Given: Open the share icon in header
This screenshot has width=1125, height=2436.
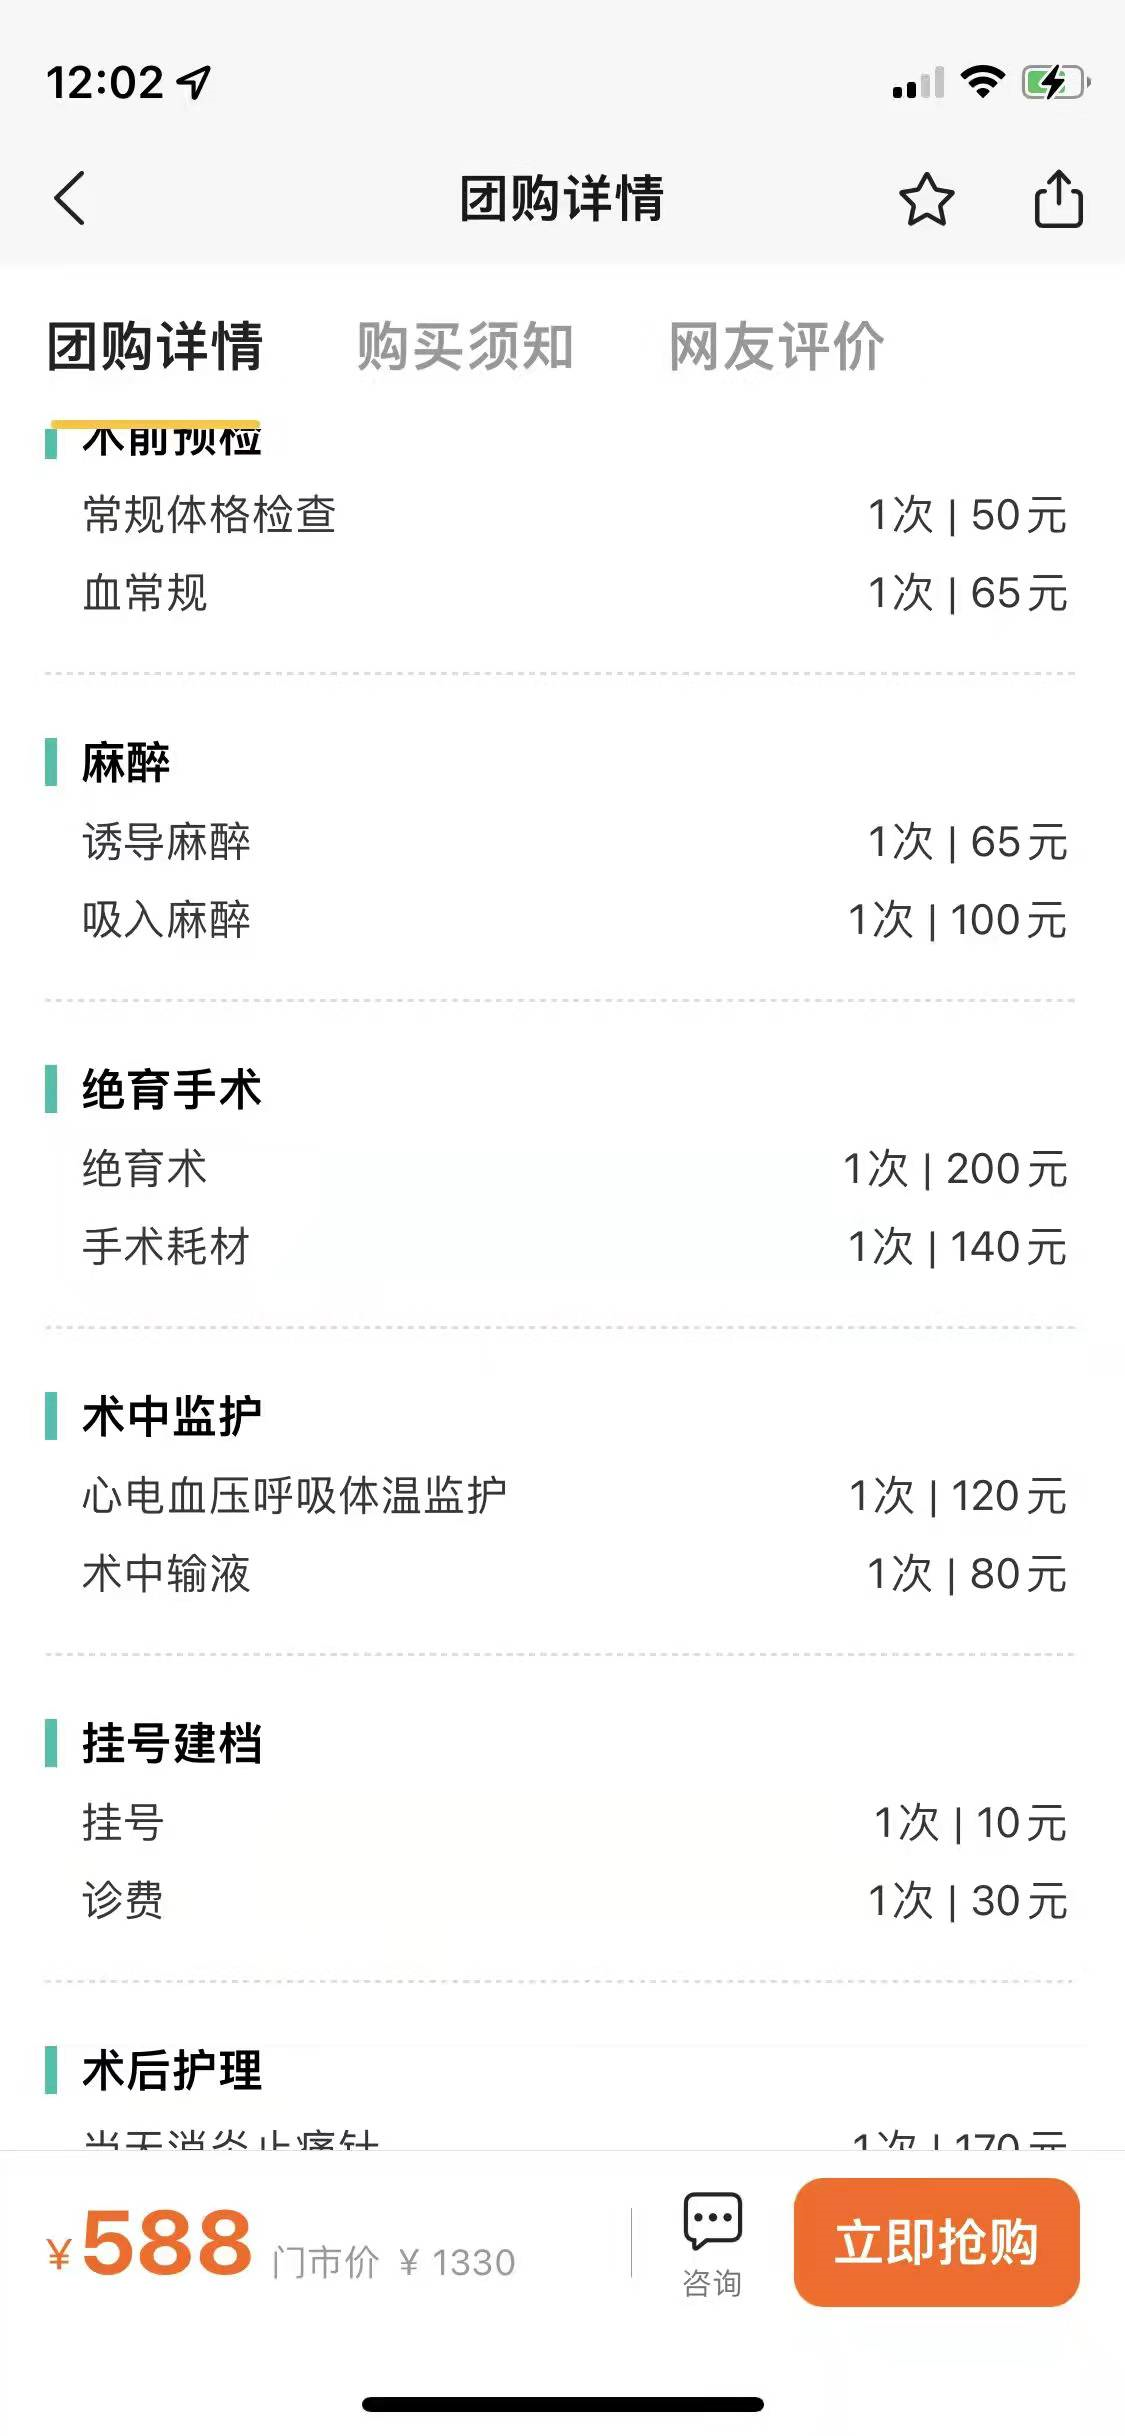Looking at the screenshot, I should (1058, 198).
